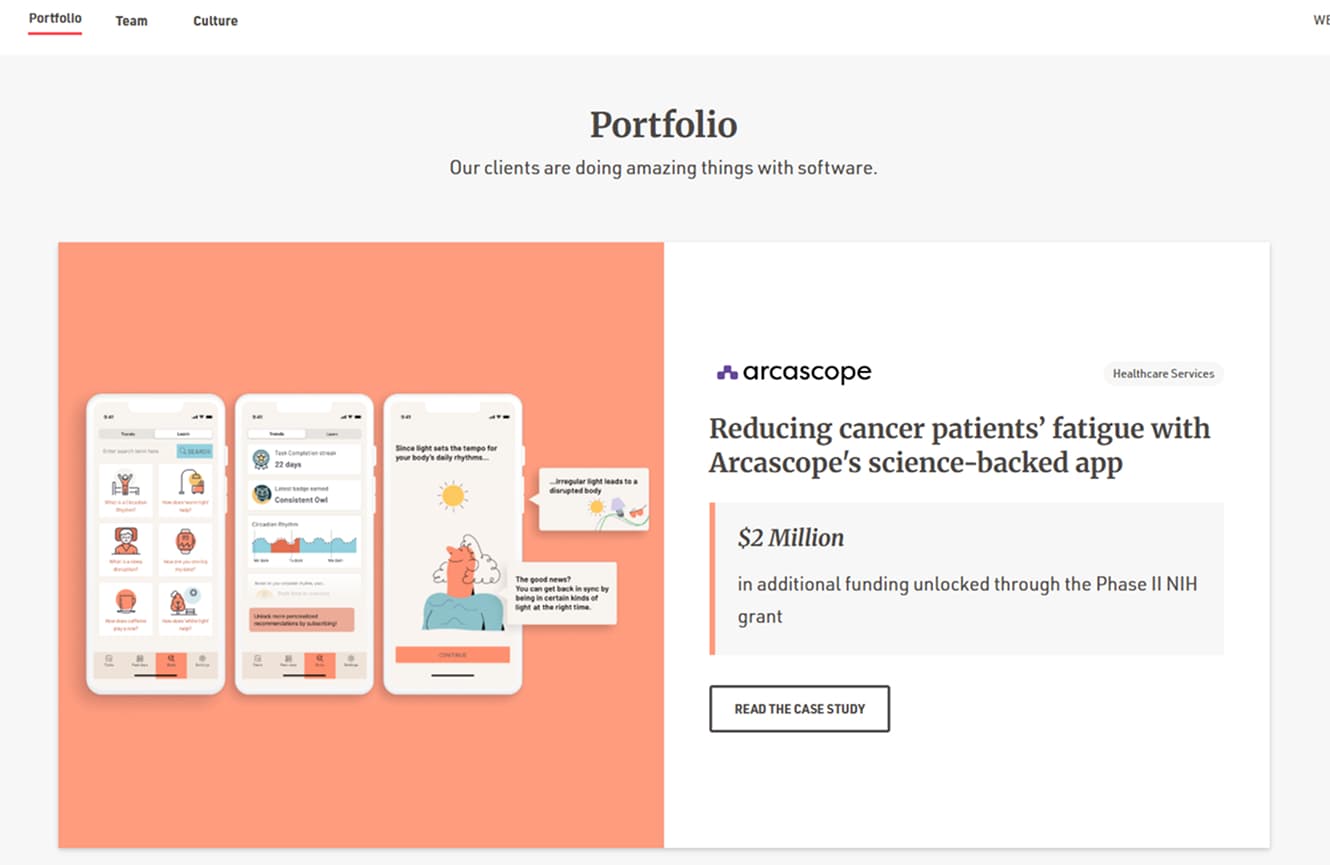Screen dimensions: 1330x865
Task: Open the Portfolio tab
Action: pos(55,19)
